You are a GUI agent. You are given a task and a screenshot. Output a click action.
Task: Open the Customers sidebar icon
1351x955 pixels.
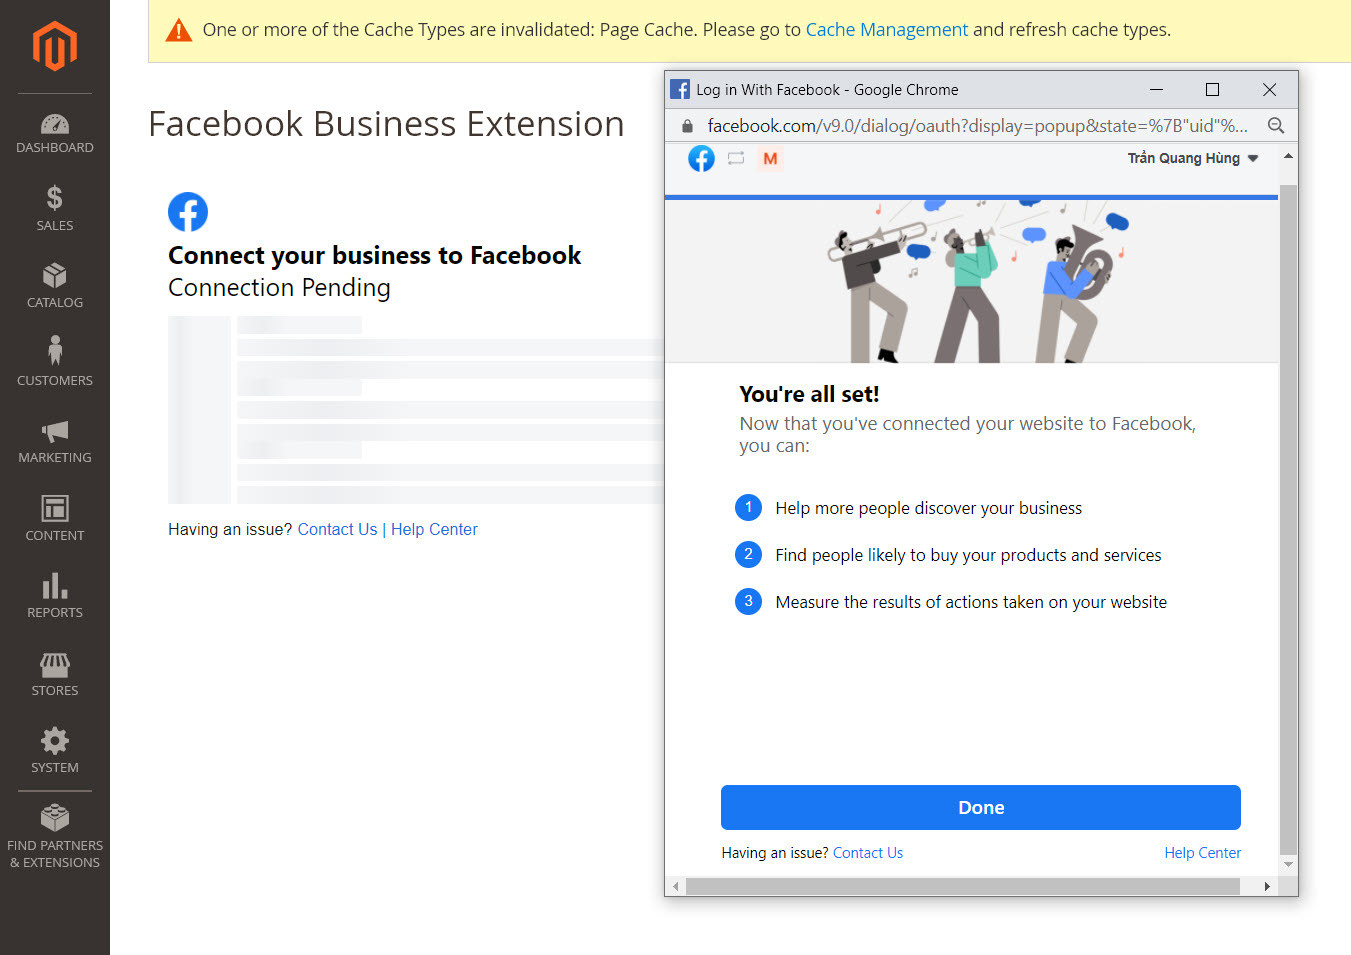55,348
